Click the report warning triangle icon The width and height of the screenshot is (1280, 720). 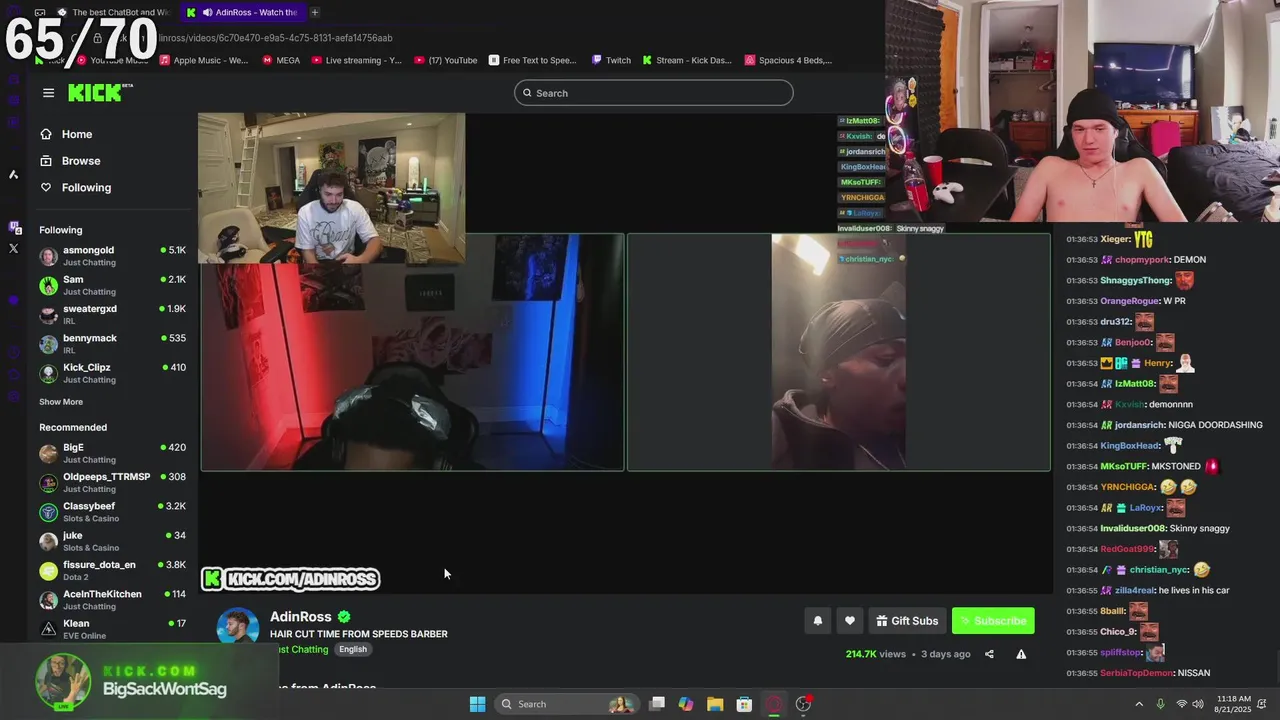point(1021,654)
